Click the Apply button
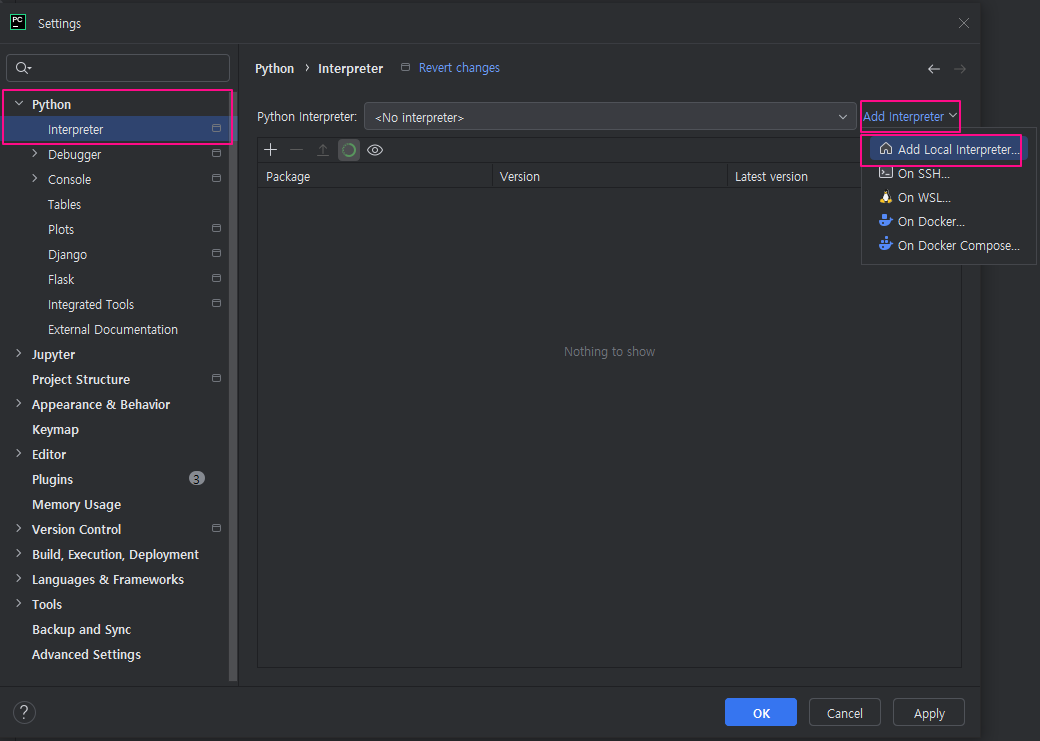This screenshot has height=741, width=1040. 929,712
